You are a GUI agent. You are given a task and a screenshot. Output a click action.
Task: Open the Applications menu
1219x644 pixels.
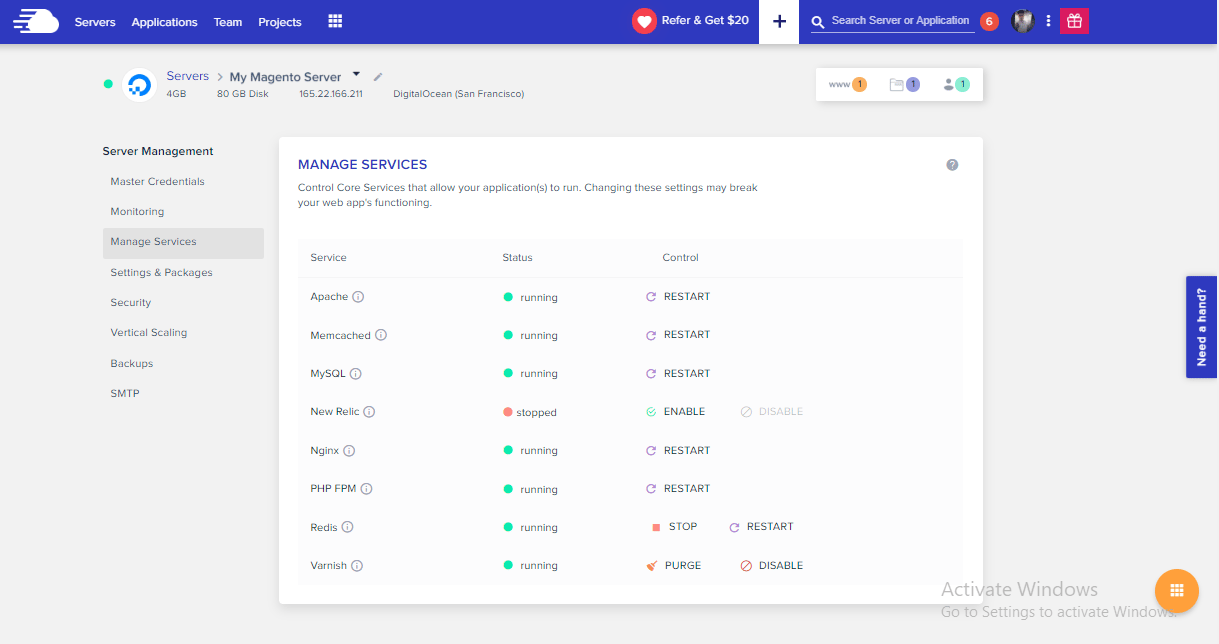coord(164,21)
